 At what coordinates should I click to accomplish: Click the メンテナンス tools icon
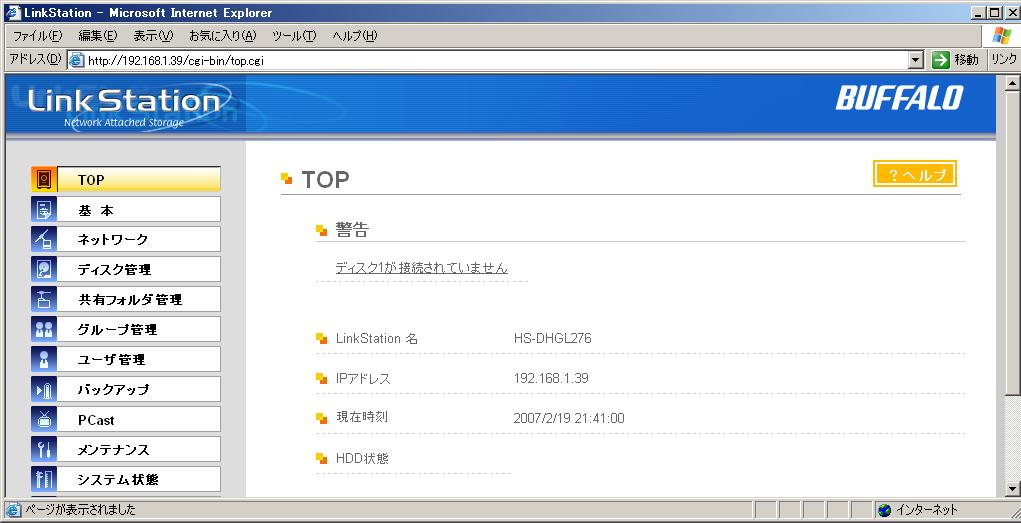click(44, 449)
